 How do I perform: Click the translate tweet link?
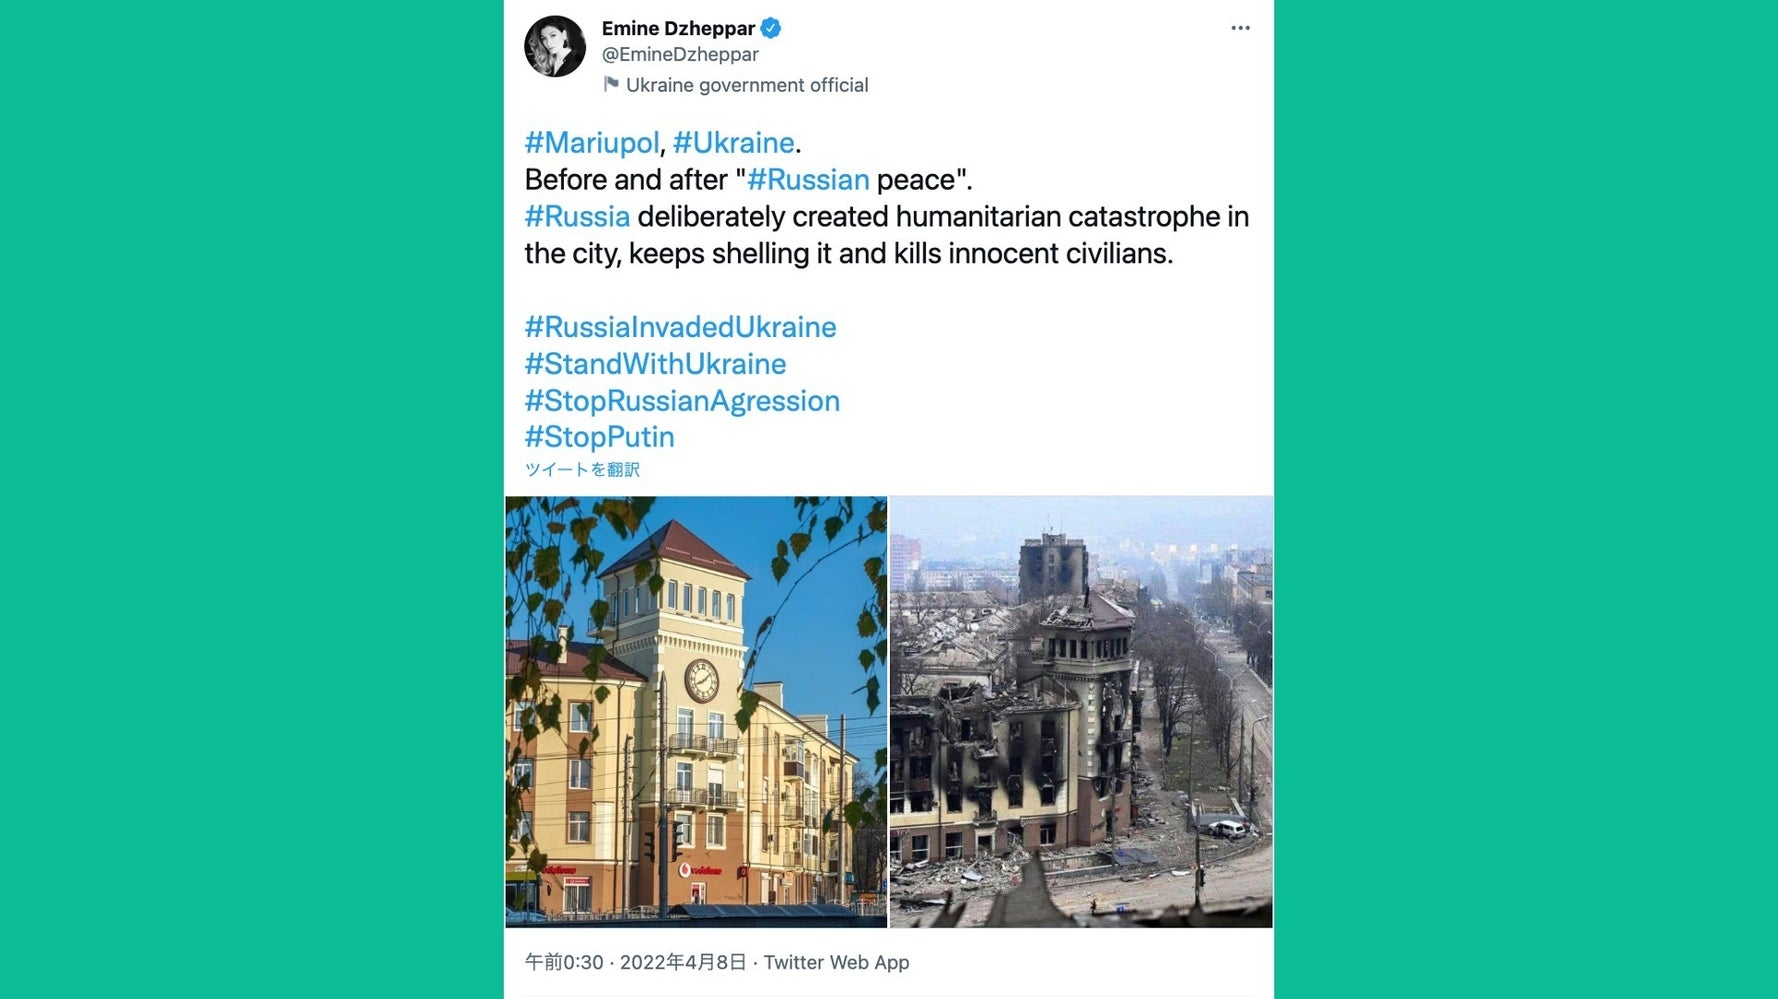tap(582, 470)
